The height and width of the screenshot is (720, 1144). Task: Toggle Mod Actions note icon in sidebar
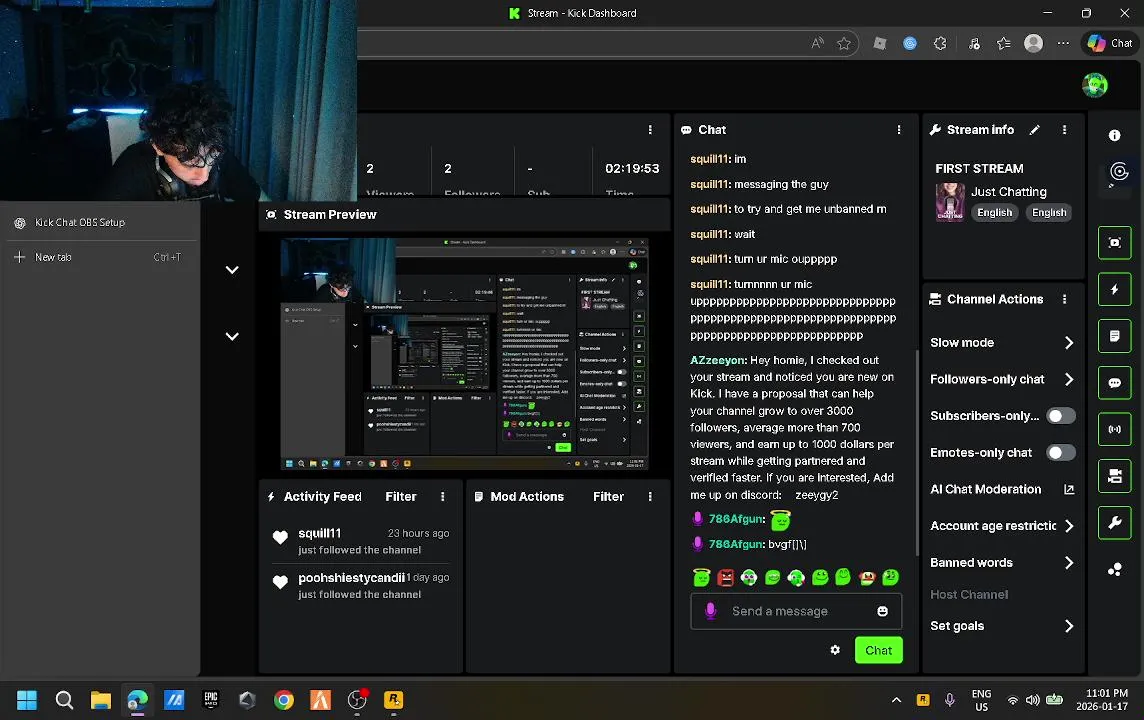[1114, 336]
